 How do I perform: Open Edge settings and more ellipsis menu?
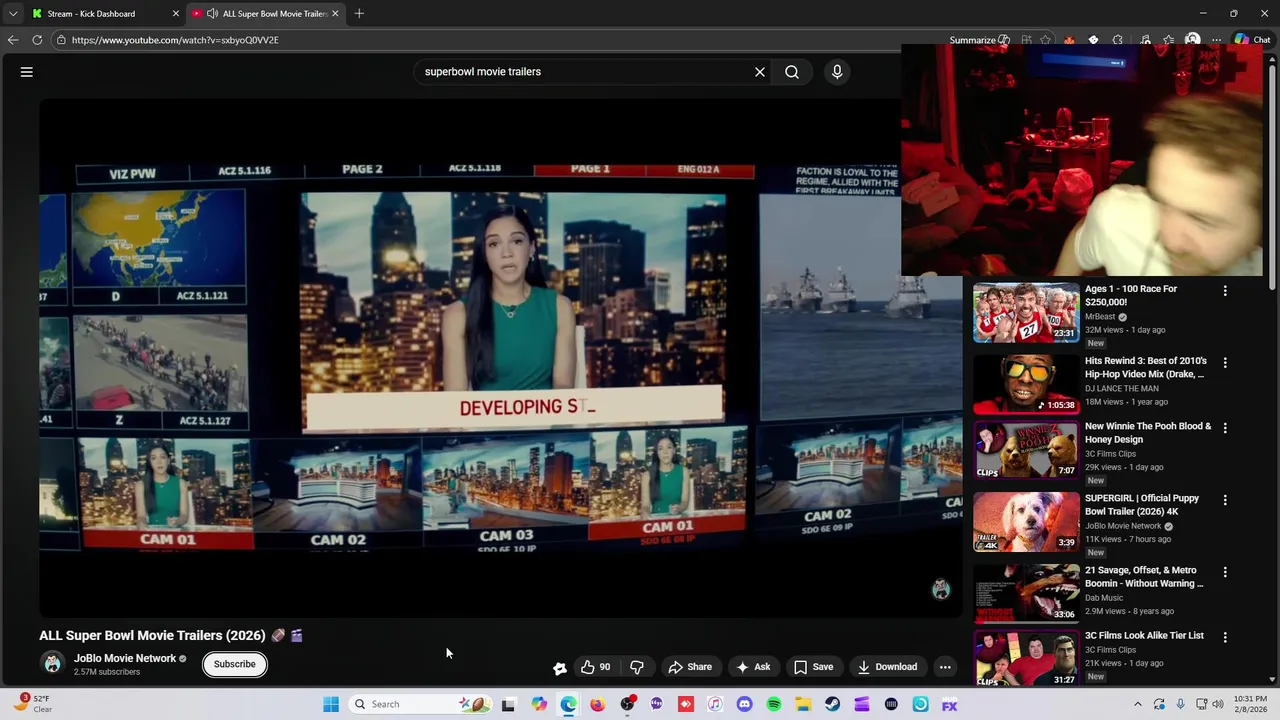(x=1216, y=40)
